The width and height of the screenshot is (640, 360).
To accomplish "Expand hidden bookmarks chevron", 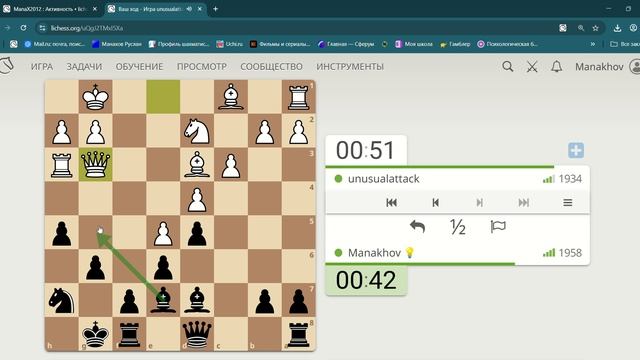I will [593, 44].
